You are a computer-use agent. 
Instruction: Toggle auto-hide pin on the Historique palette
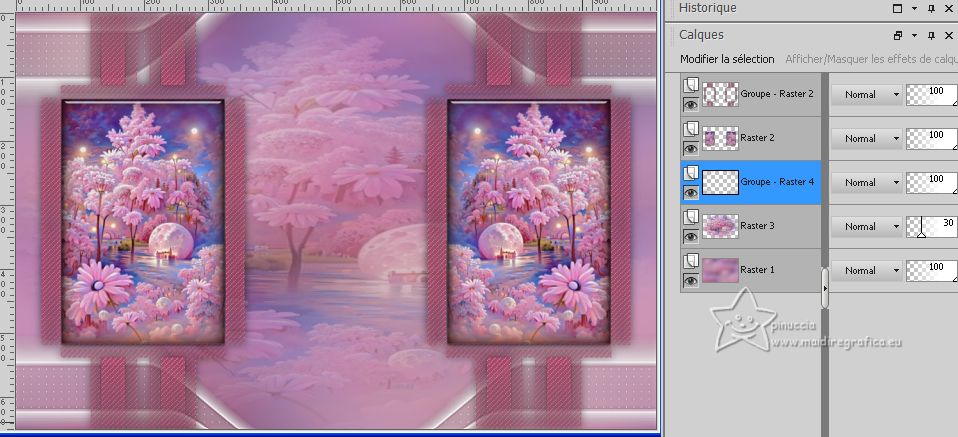[931, 9]
